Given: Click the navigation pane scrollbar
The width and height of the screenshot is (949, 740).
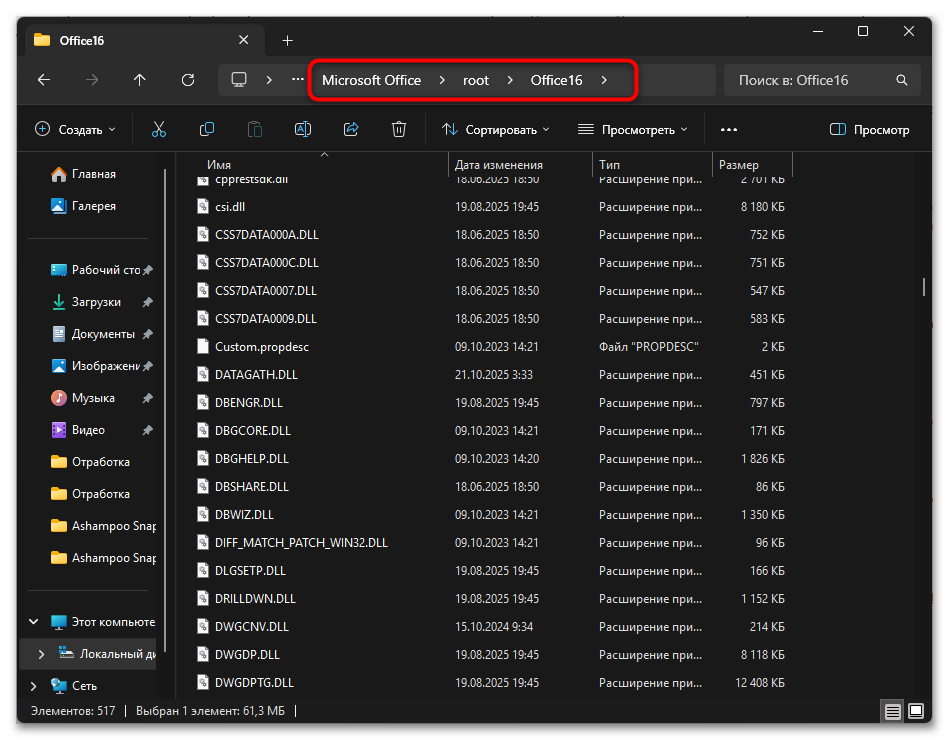Looking at the screenshot, I should click(165, 411).
